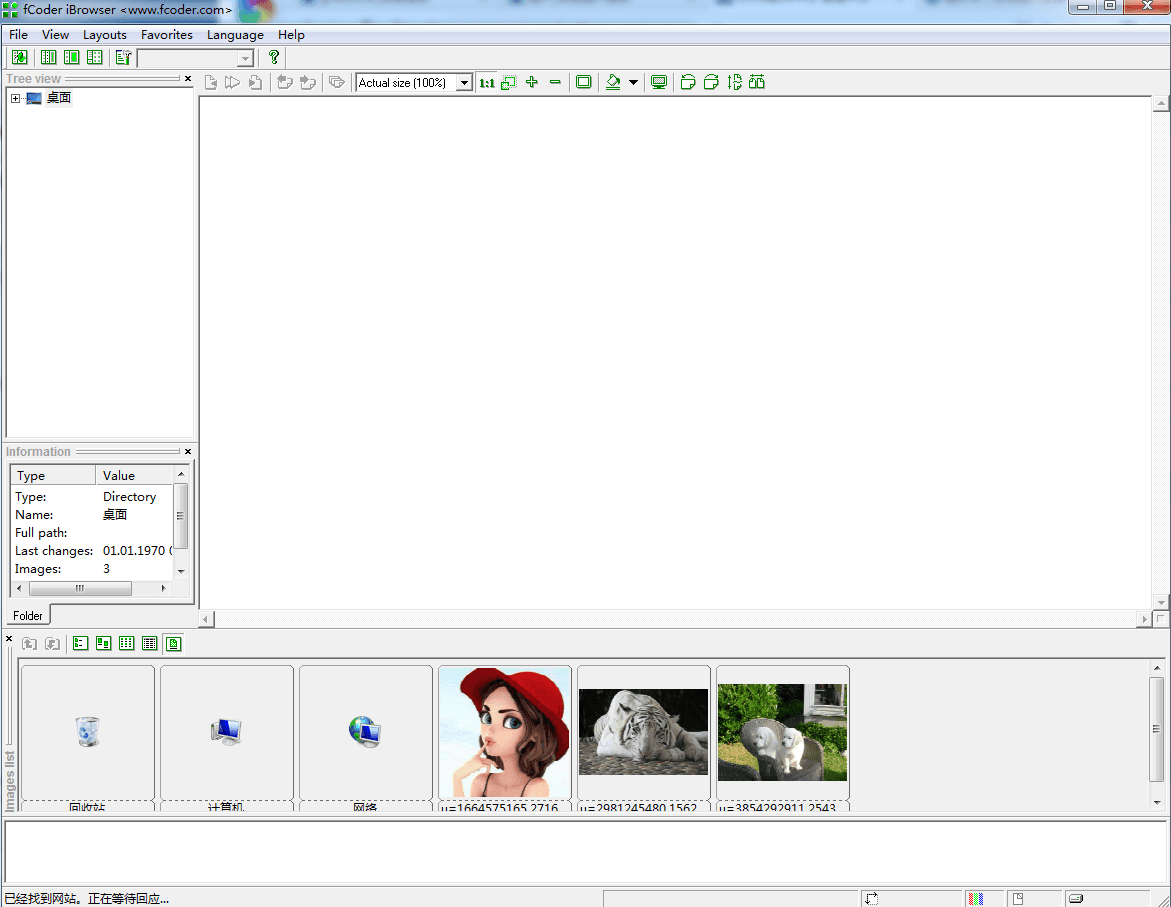Select the Zoom In tool
Viewport: 1171px width, 907px height.
click(532, 82)
